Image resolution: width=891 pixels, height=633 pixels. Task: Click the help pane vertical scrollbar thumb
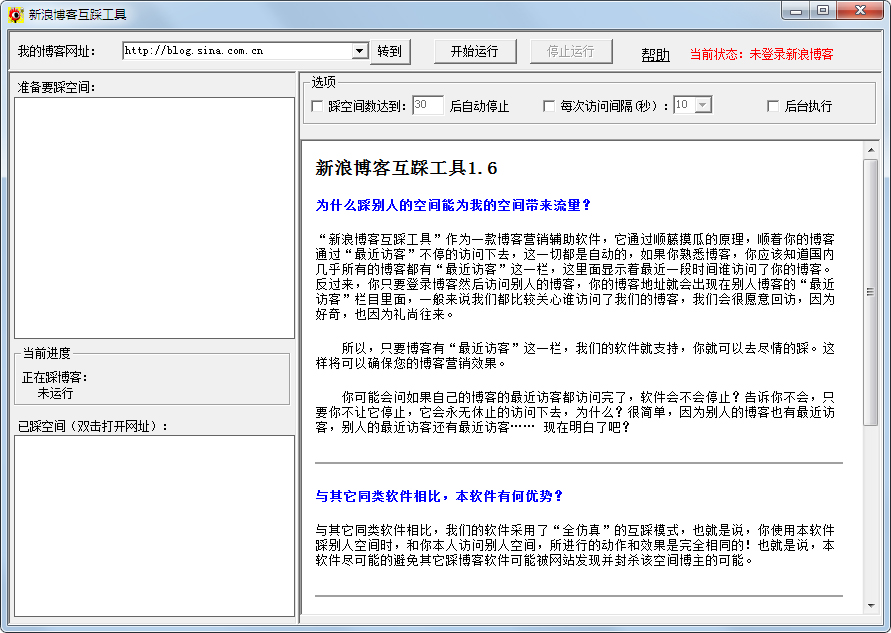point(871,292)
